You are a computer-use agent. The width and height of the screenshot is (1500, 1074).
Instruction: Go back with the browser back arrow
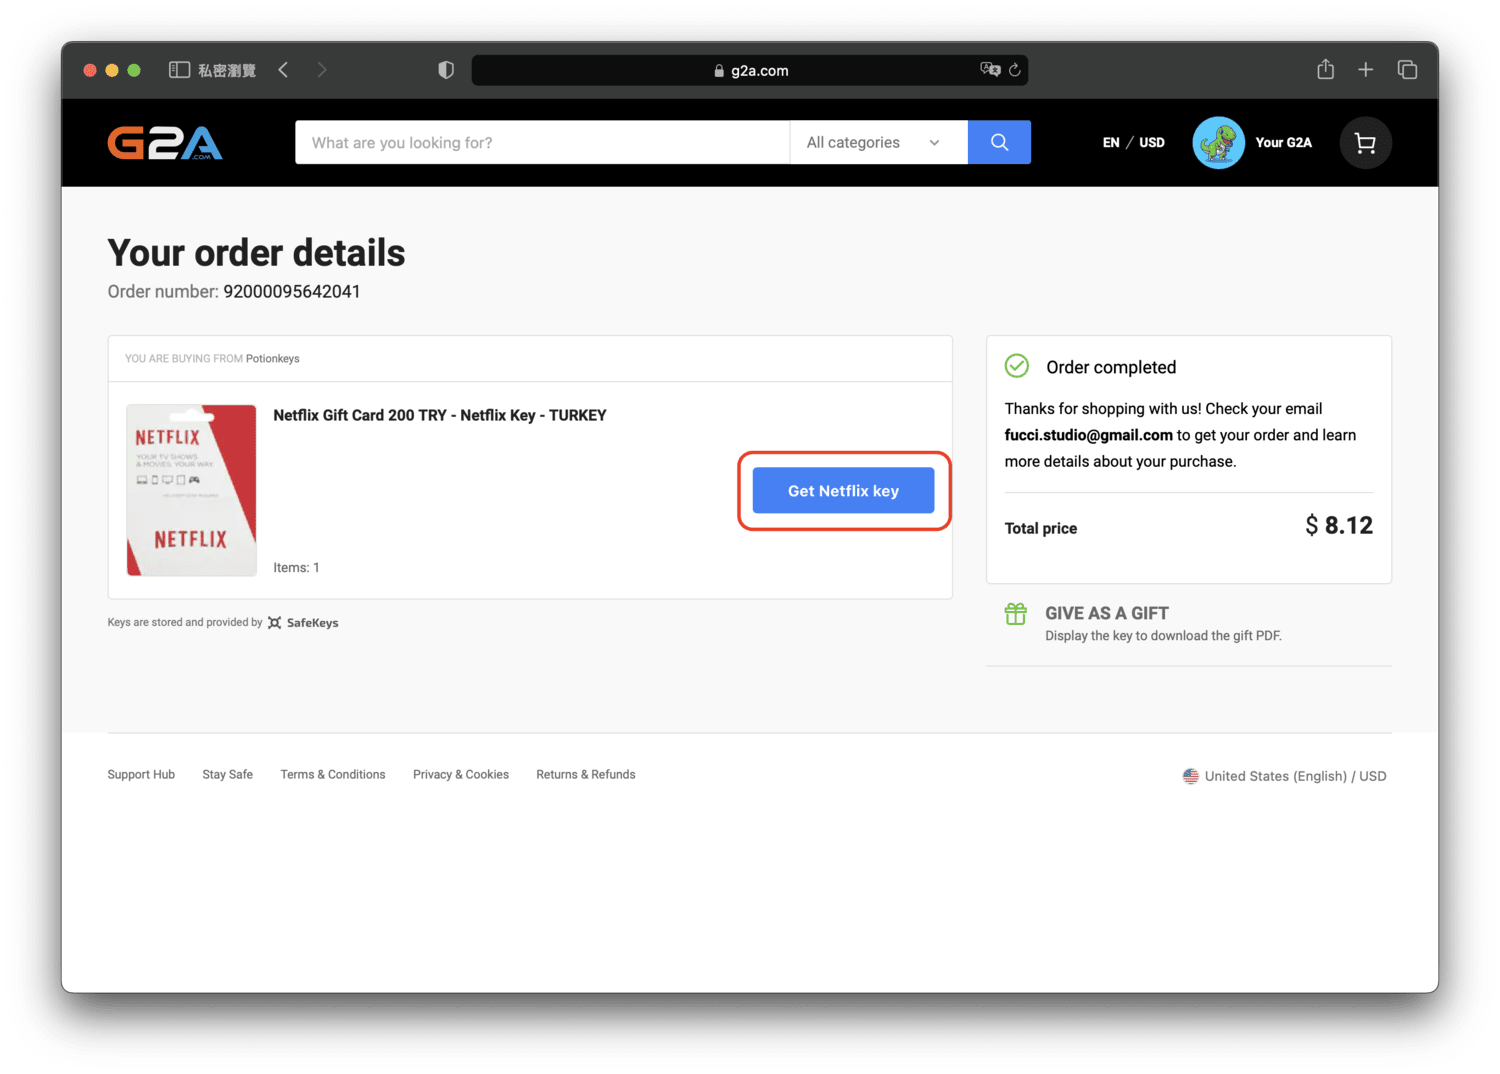(284, 70)
